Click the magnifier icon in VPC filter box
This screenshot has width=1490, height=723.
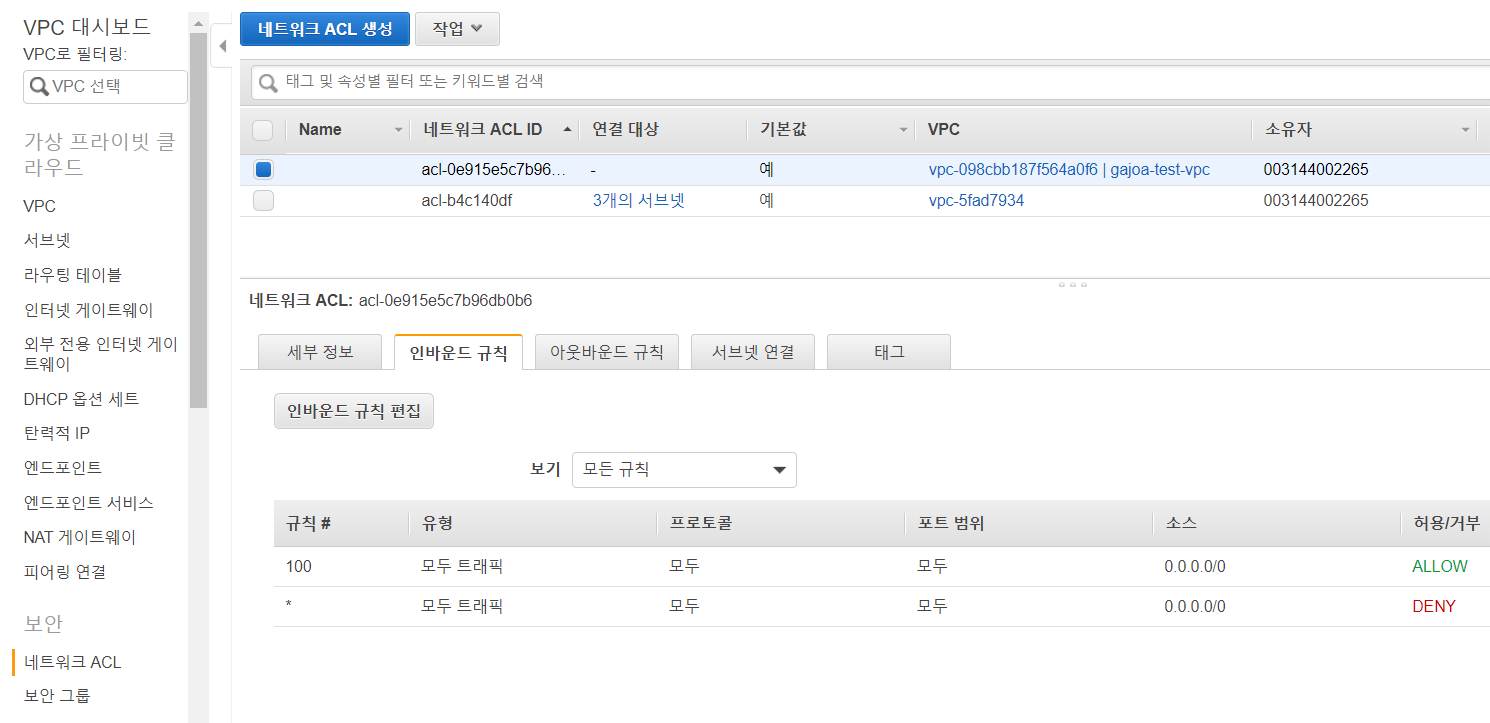point(39,87)
